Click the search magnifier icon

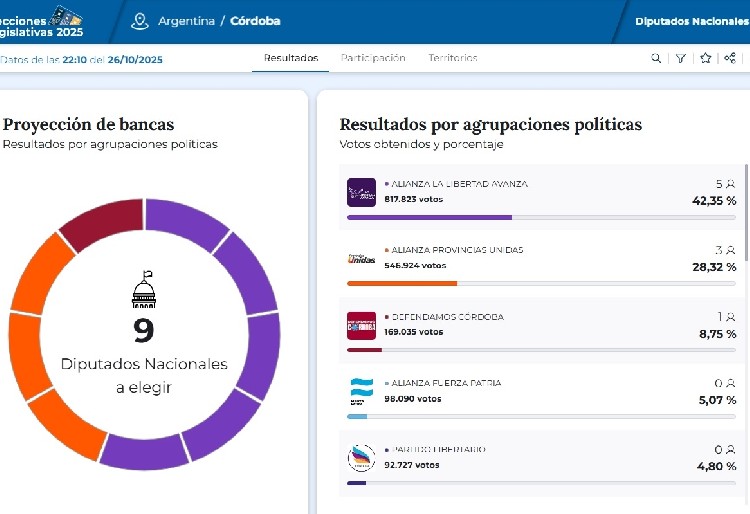click(x=656, y=58)
